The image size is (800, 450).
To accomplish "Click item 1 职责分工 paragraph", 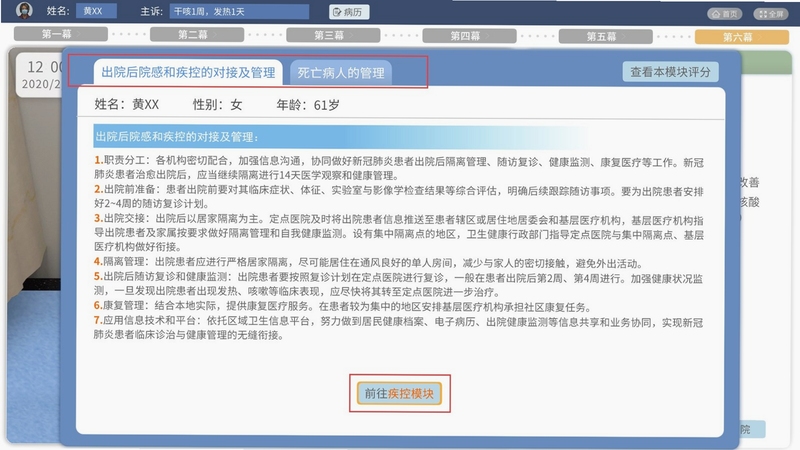I will (398, 168).
